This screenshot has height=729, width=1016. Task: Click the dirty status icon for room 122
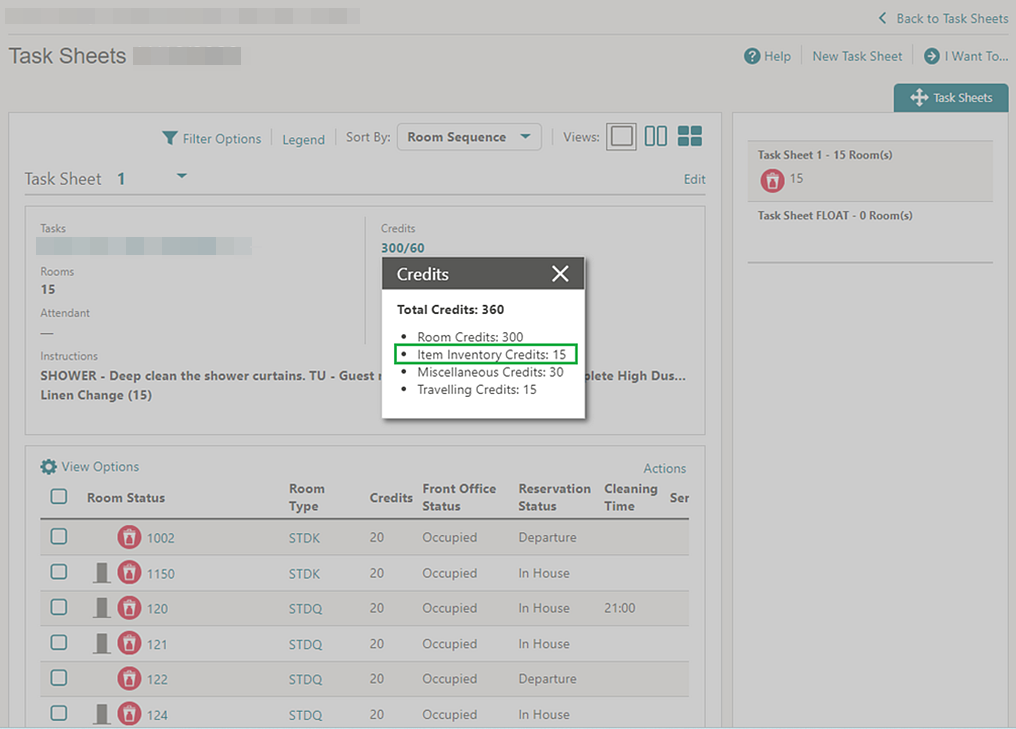129,678
